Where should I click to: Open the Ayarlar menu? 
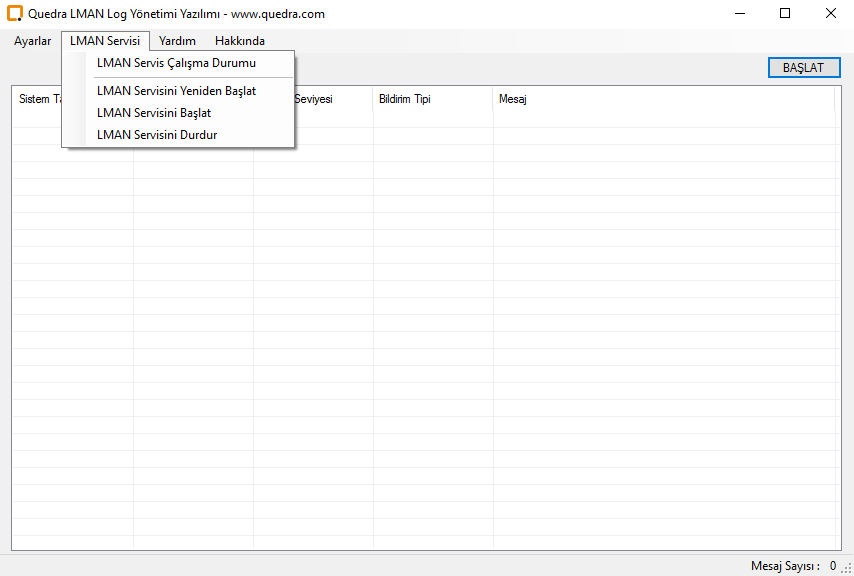(x=32, y=41)
